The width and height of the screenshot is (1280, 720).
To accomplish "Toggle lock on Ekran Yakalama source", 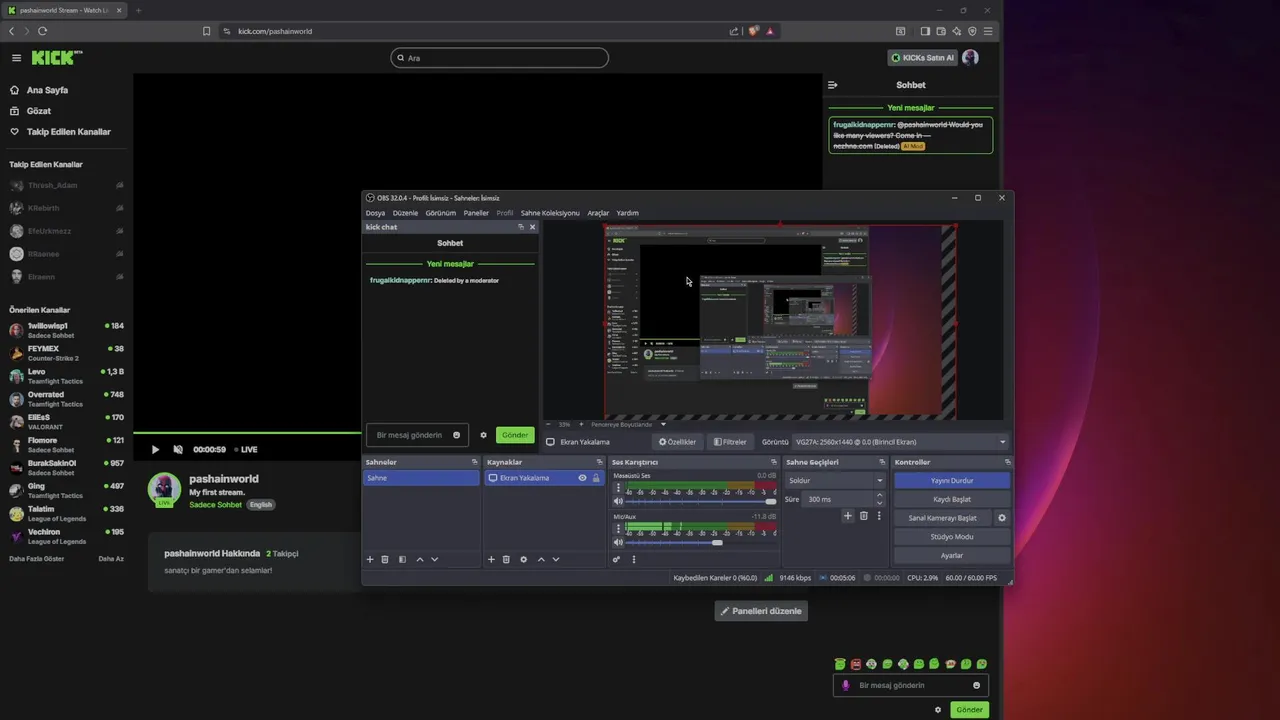I will coord(596,478).
